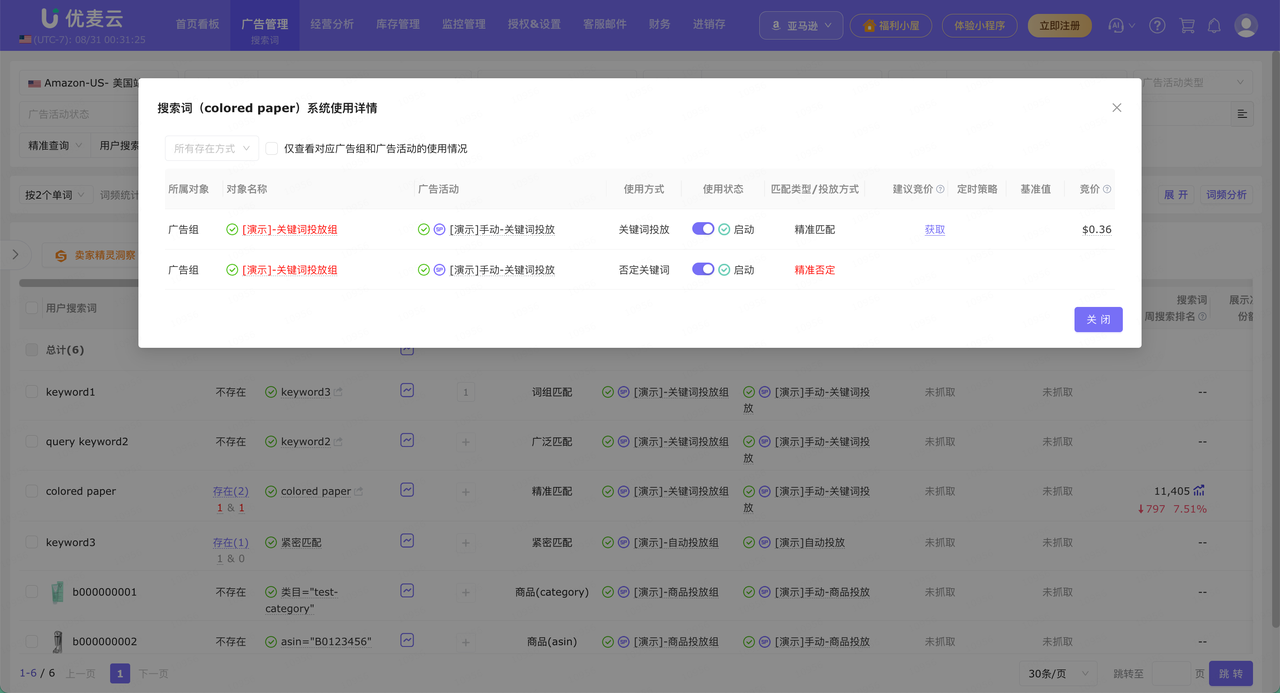The width and height of the screenshot is (1280, 693).
Task: Open trend chart icon in query keyword2 row
Action: (x=407, y=440)
